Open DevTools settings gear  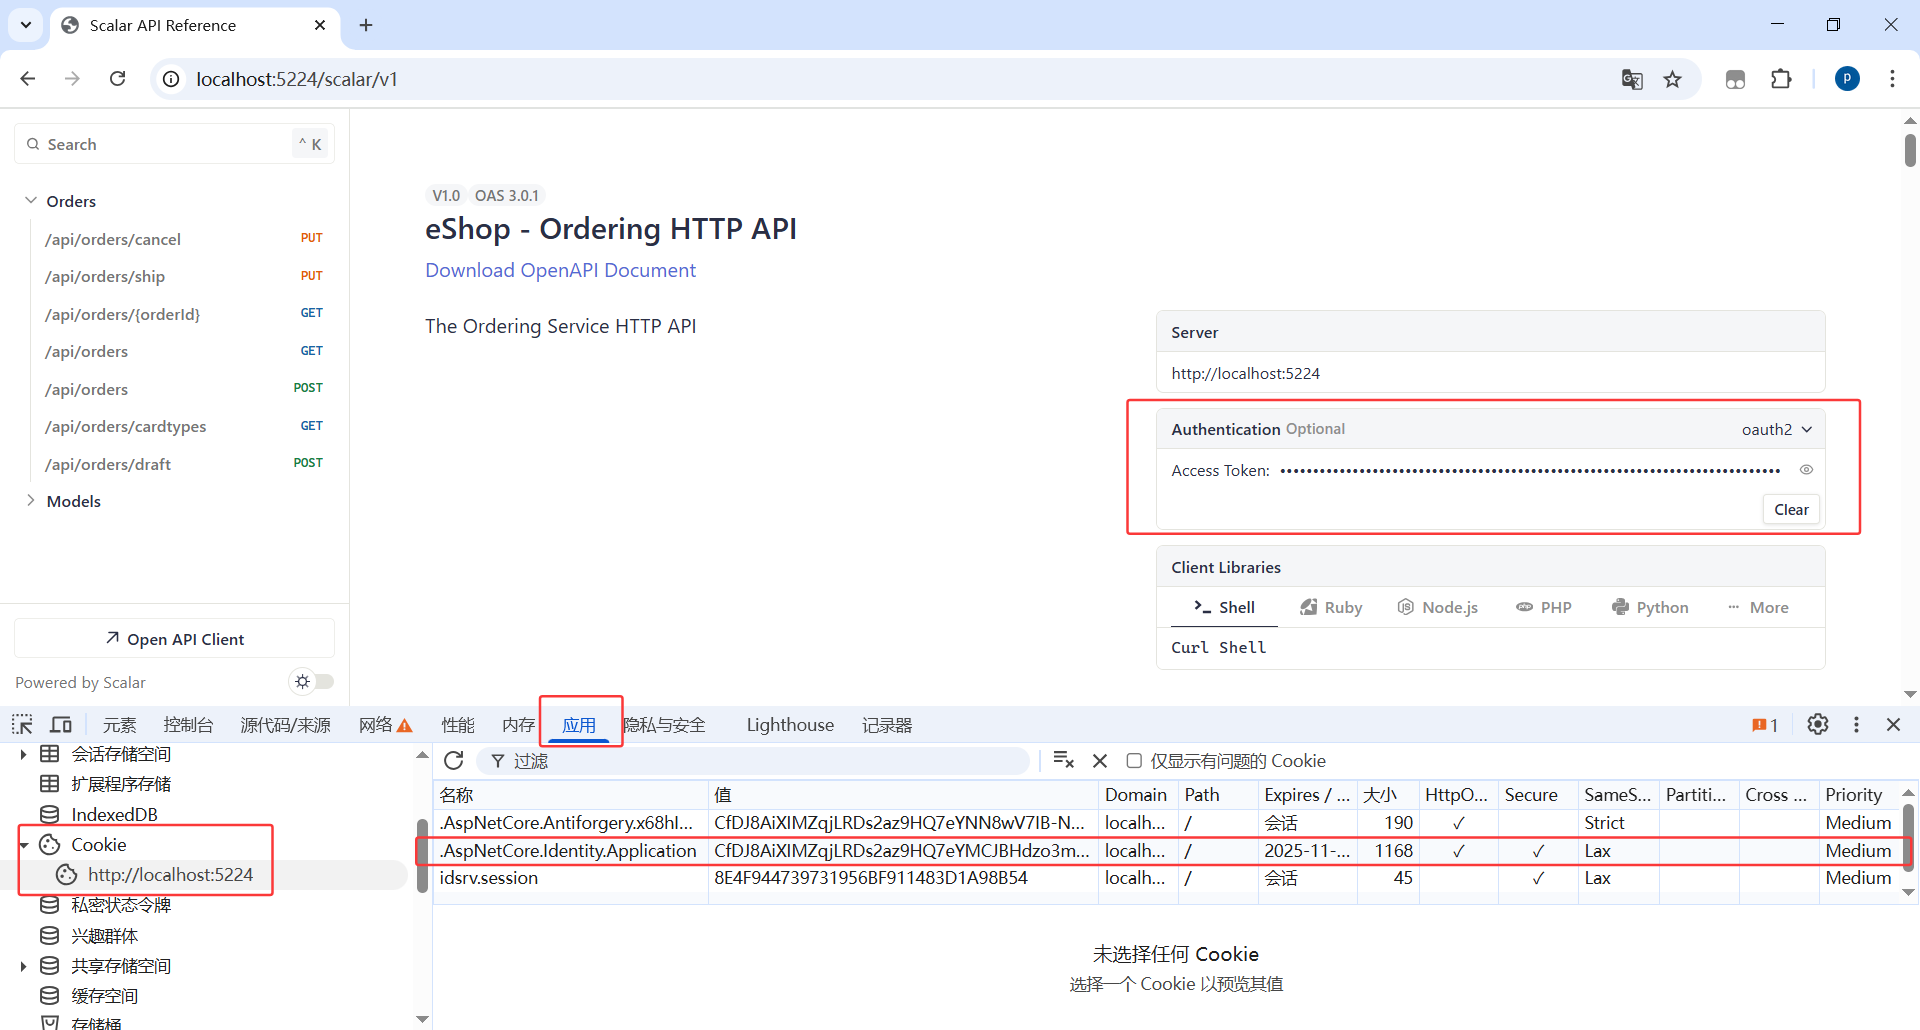pyautogui.click(x=1818, y=725)
